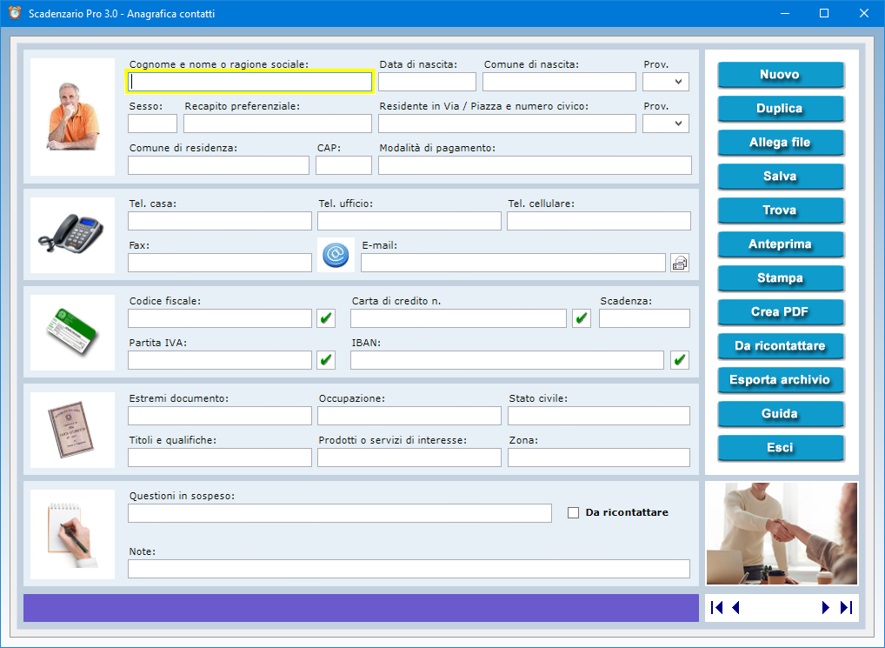Click the Modalità di pagamento field
The width and height of the screenshot is (885, 648).
pos(534,165)
